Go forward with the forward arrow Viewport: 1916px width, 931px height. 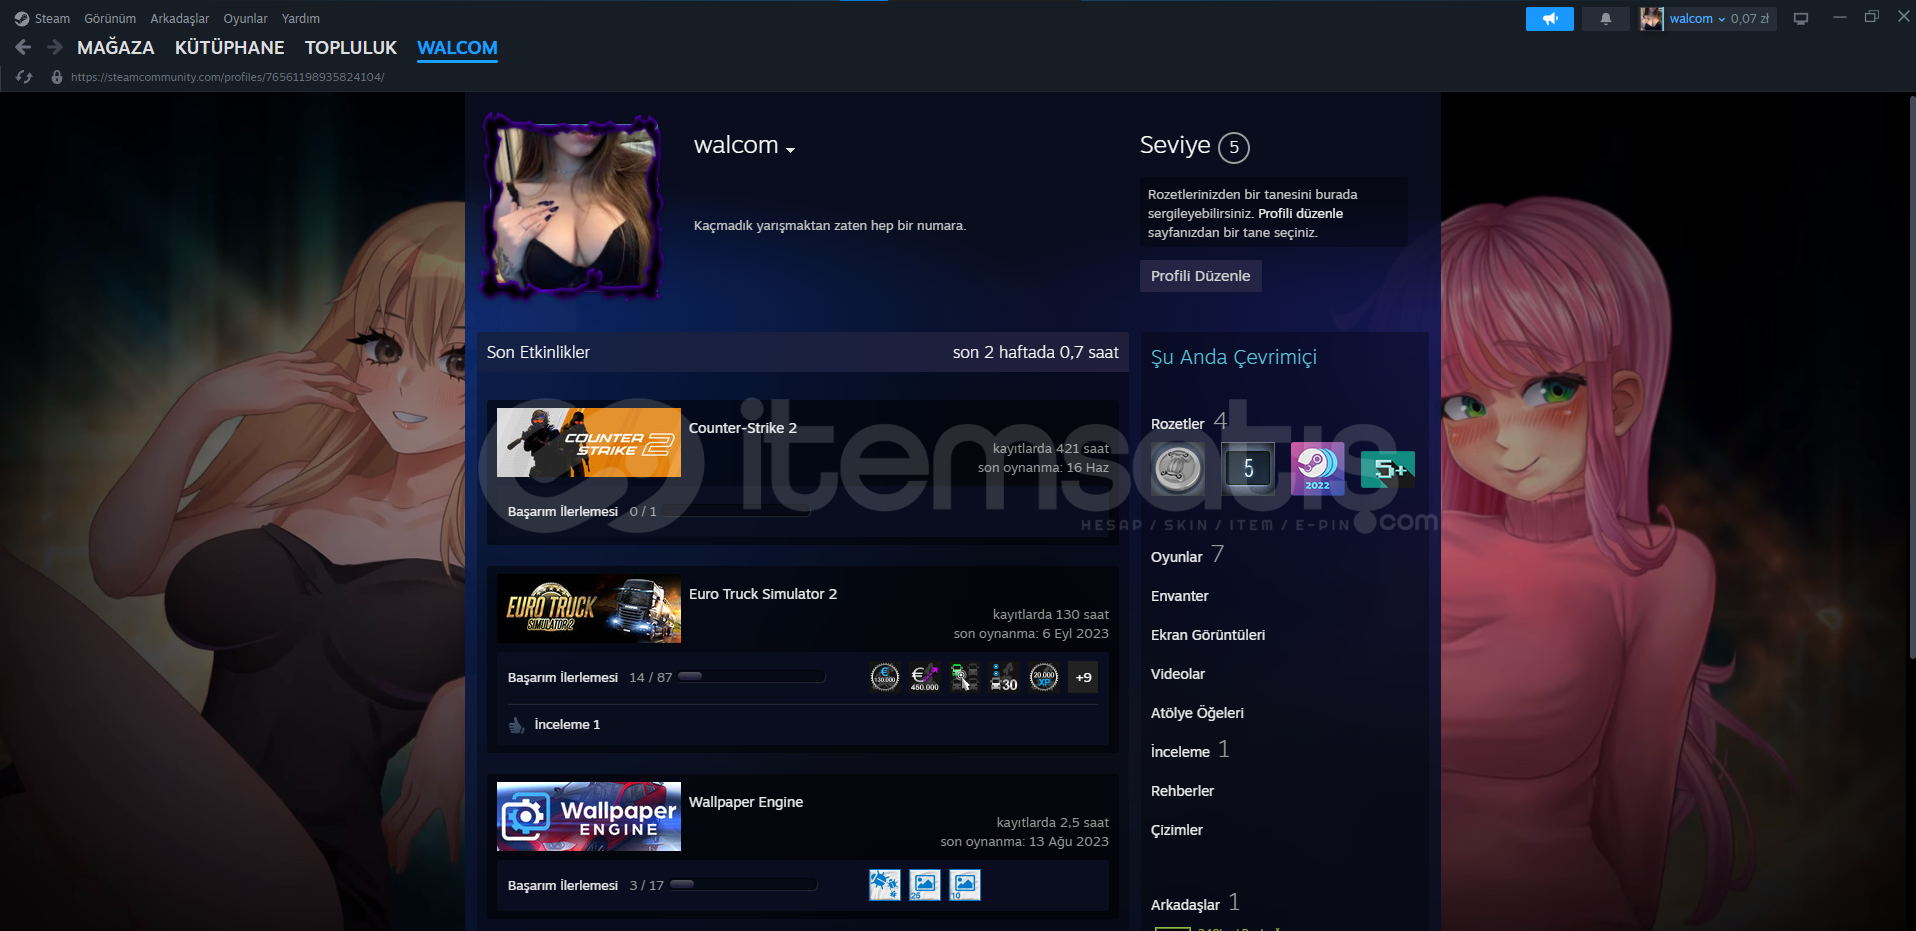pyautogui.click(x=55, y=47)
